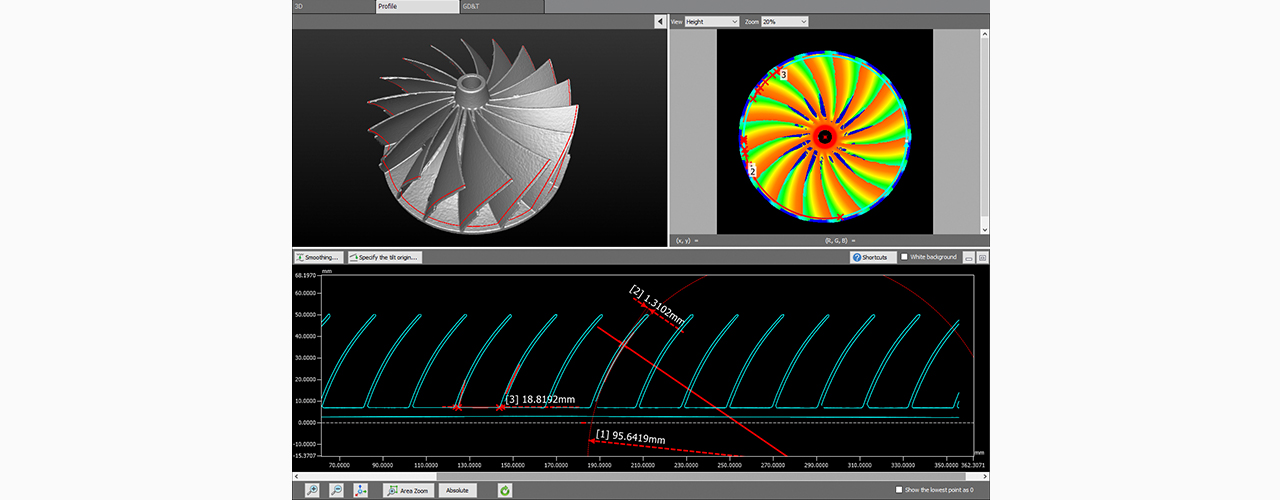Image resolution: width=1280 pixels, height=500 pixels.
Task: Click the Absolute button
Action: click(457, 490)
